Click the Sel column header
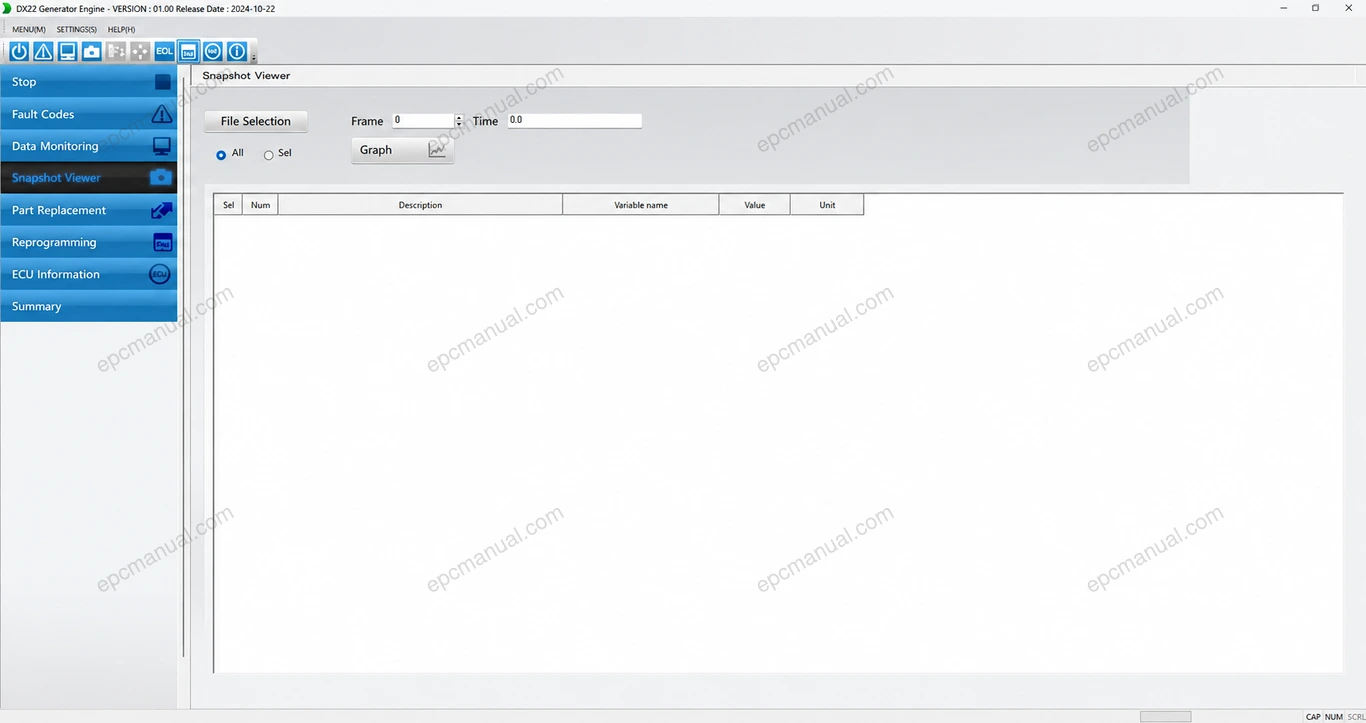The width and height of the screenshot is (1366, 723). 228,205
